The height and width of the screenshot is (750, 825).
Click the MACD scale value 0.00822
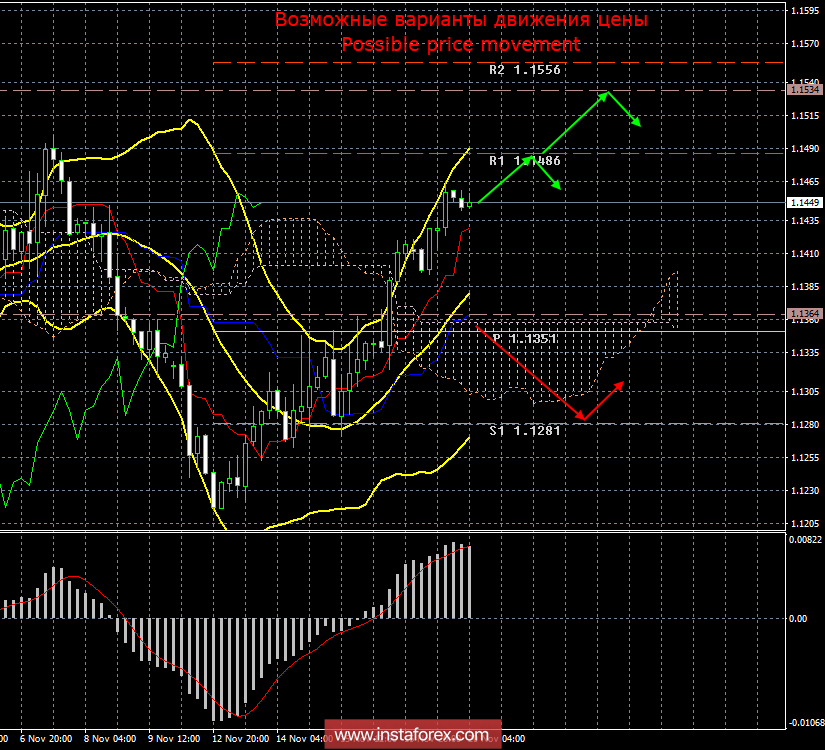pyautogui.click(x=805, y=539)
